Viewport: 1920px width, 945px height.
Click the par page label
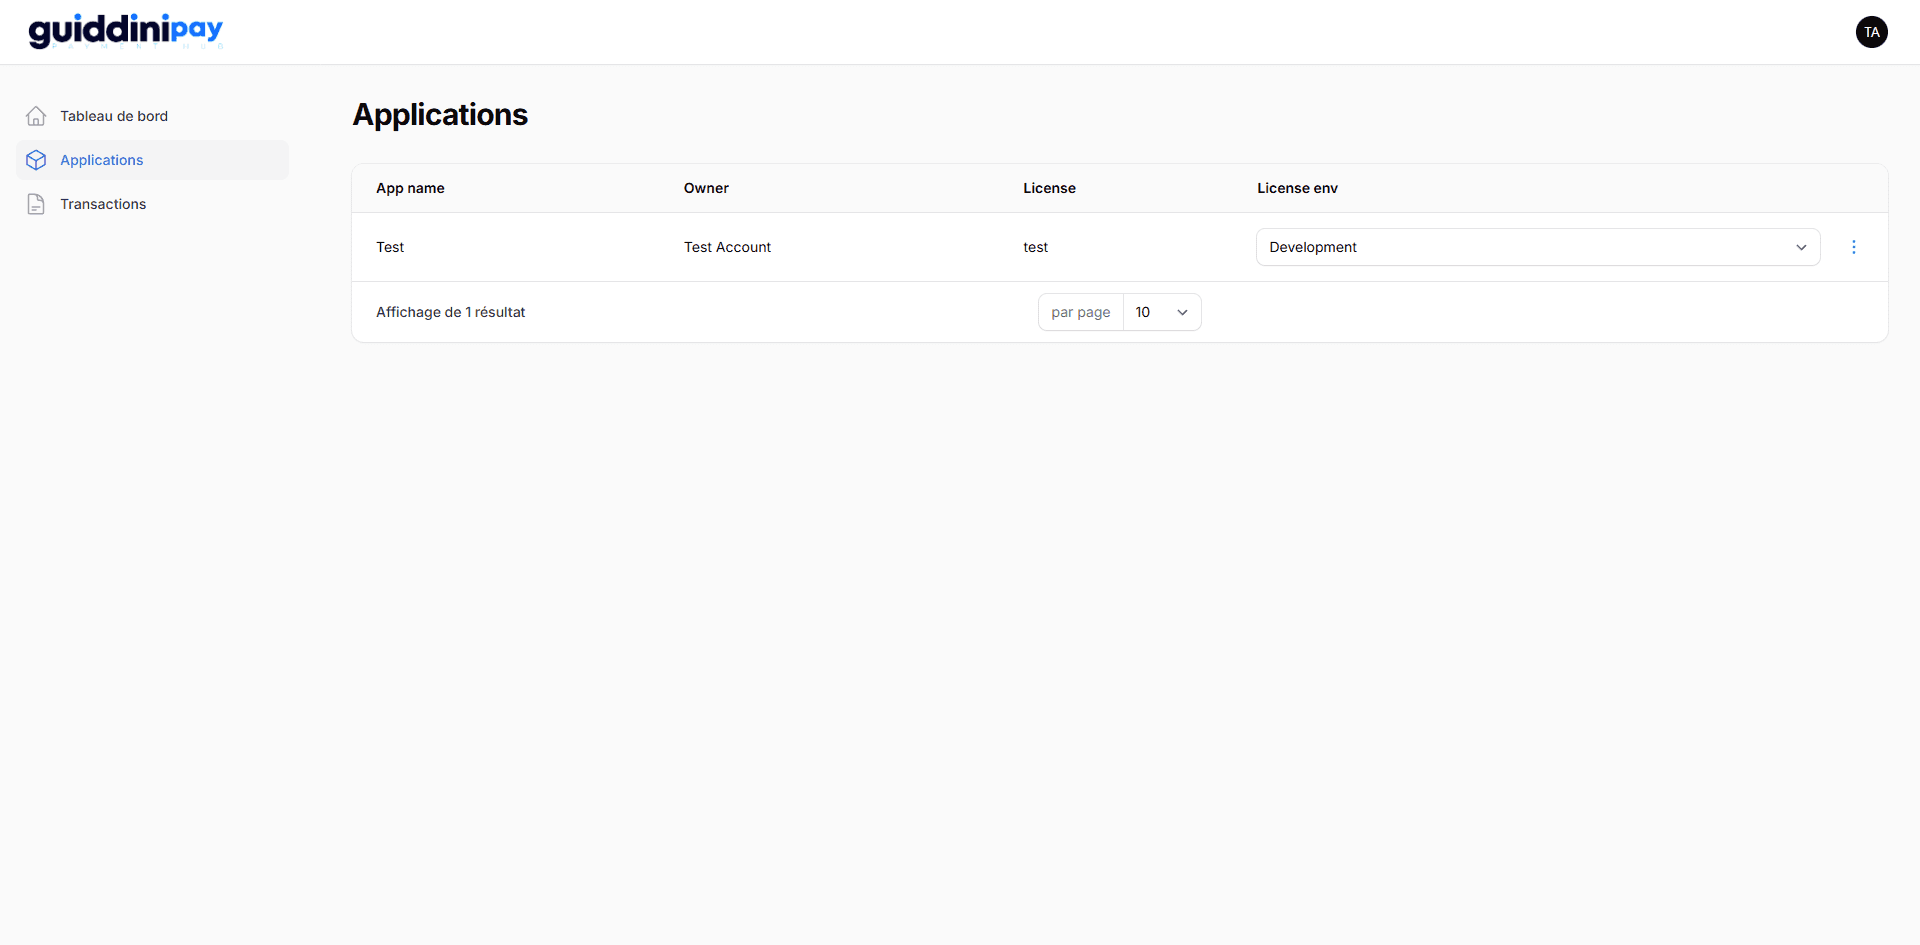[x=1080, y=311]
